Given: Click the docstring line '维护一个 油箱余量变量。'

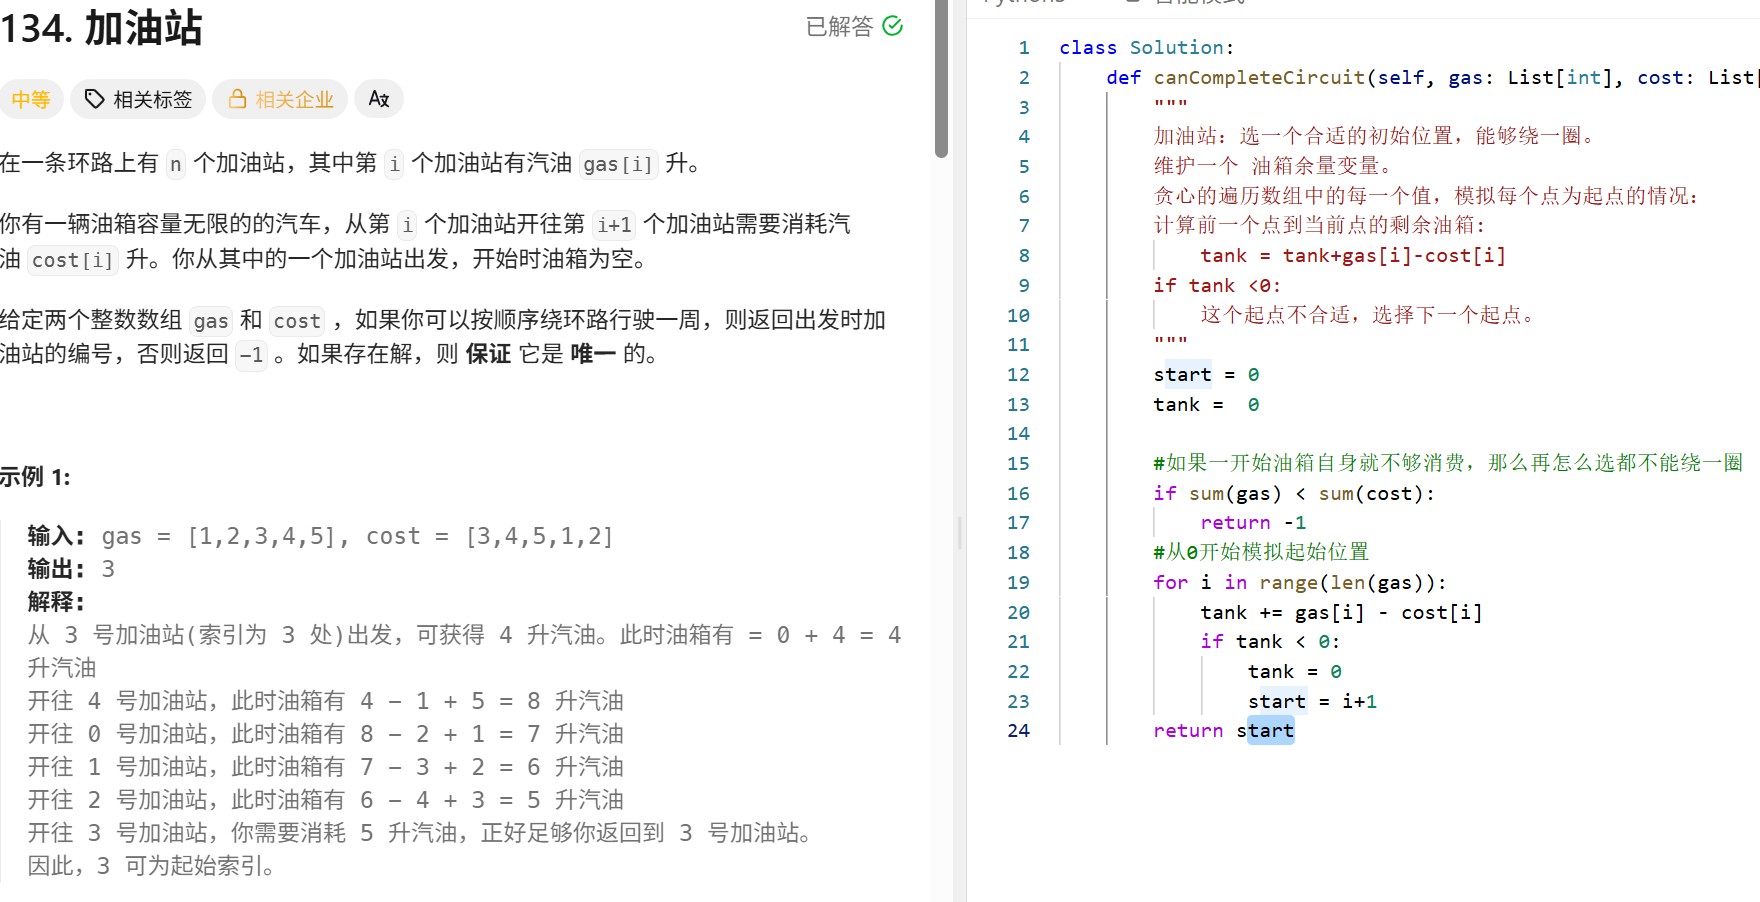Looking at the screenshot, I should coord(1273,166).
